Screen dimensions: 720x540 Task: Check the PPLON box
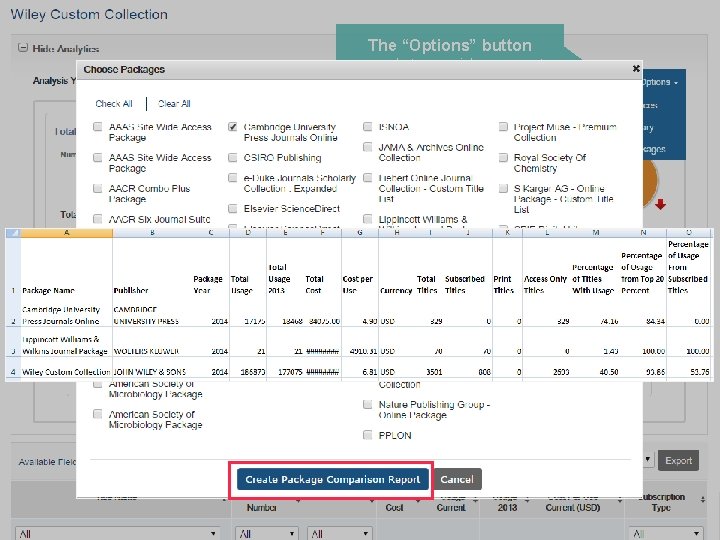tap(367, 435)
